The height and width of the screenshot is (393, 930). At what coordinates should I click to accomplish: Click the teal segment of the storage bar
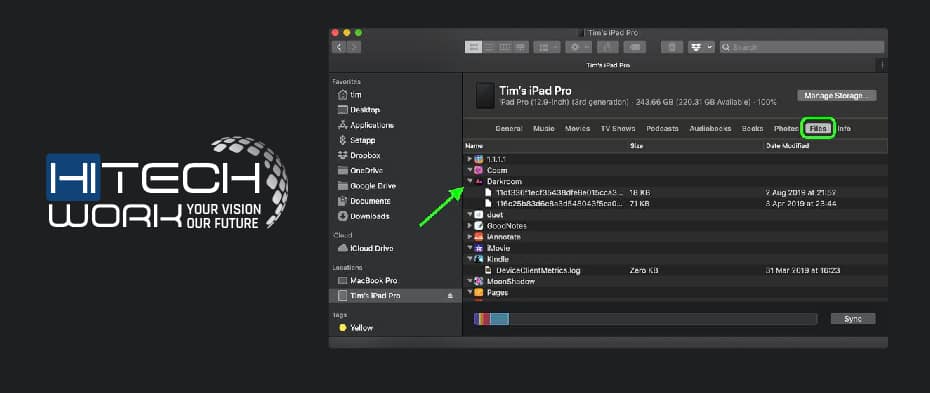coord(499,319)
